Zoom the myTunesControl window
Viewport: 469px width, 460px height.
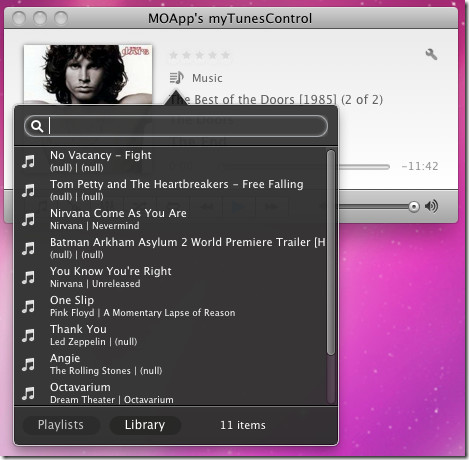click(x=61, y=18)
